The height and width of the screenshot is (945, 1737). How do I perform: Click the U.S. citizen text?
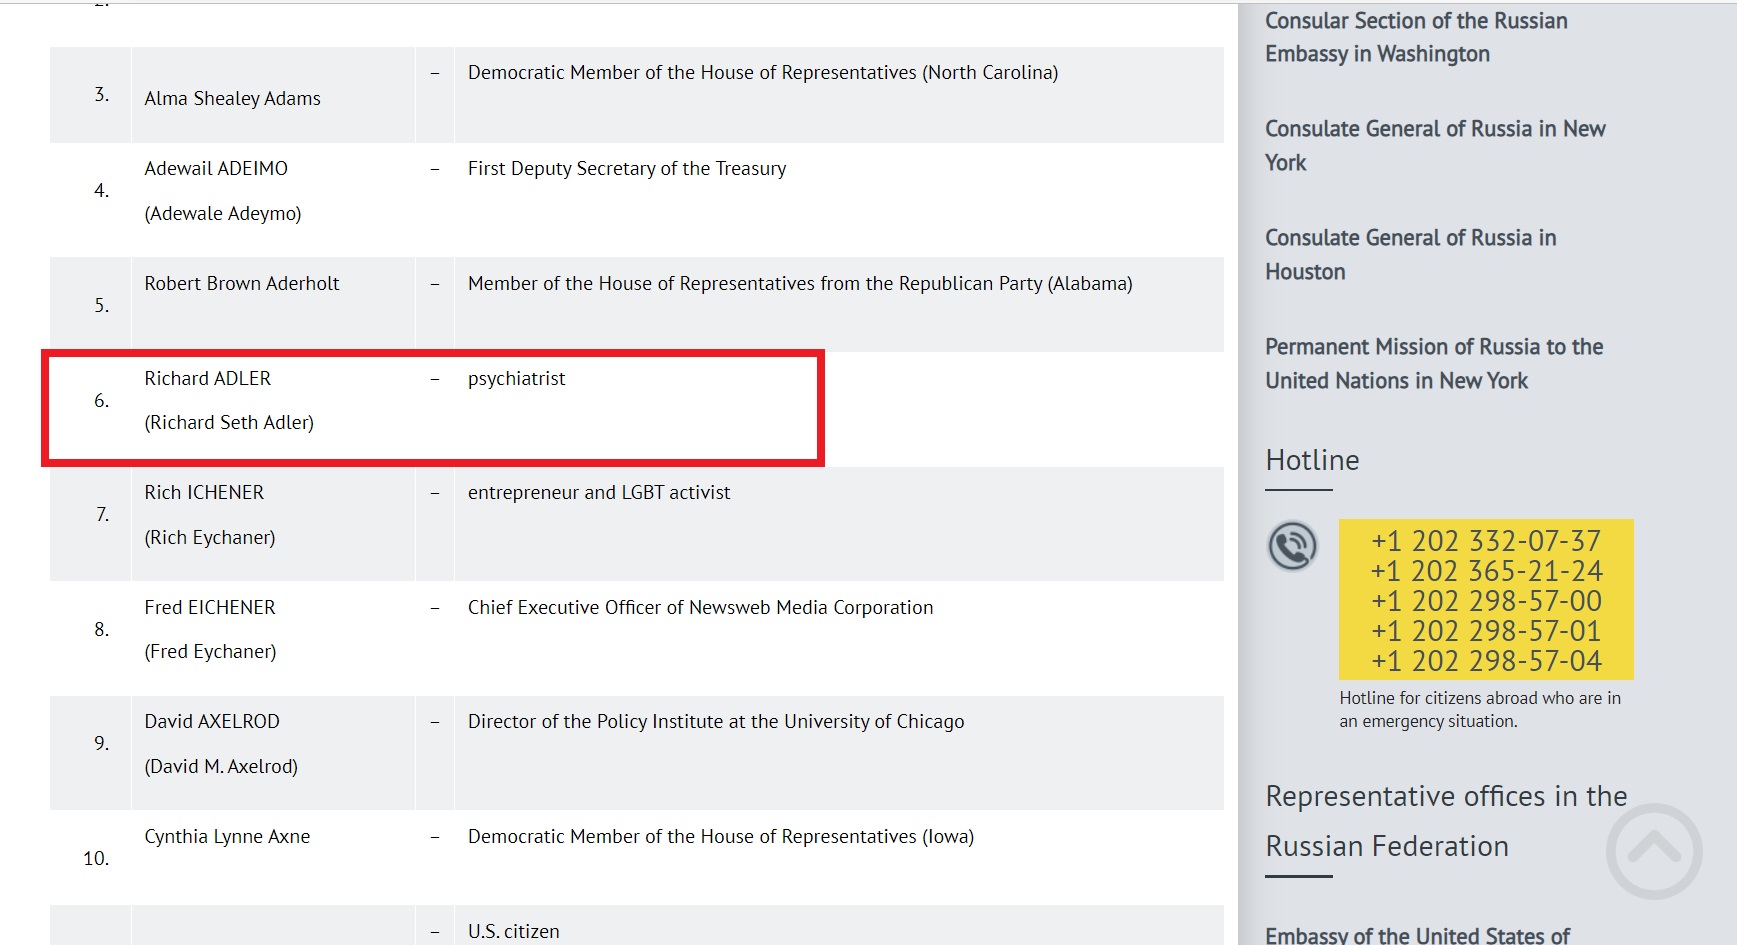tap(514, 931)
